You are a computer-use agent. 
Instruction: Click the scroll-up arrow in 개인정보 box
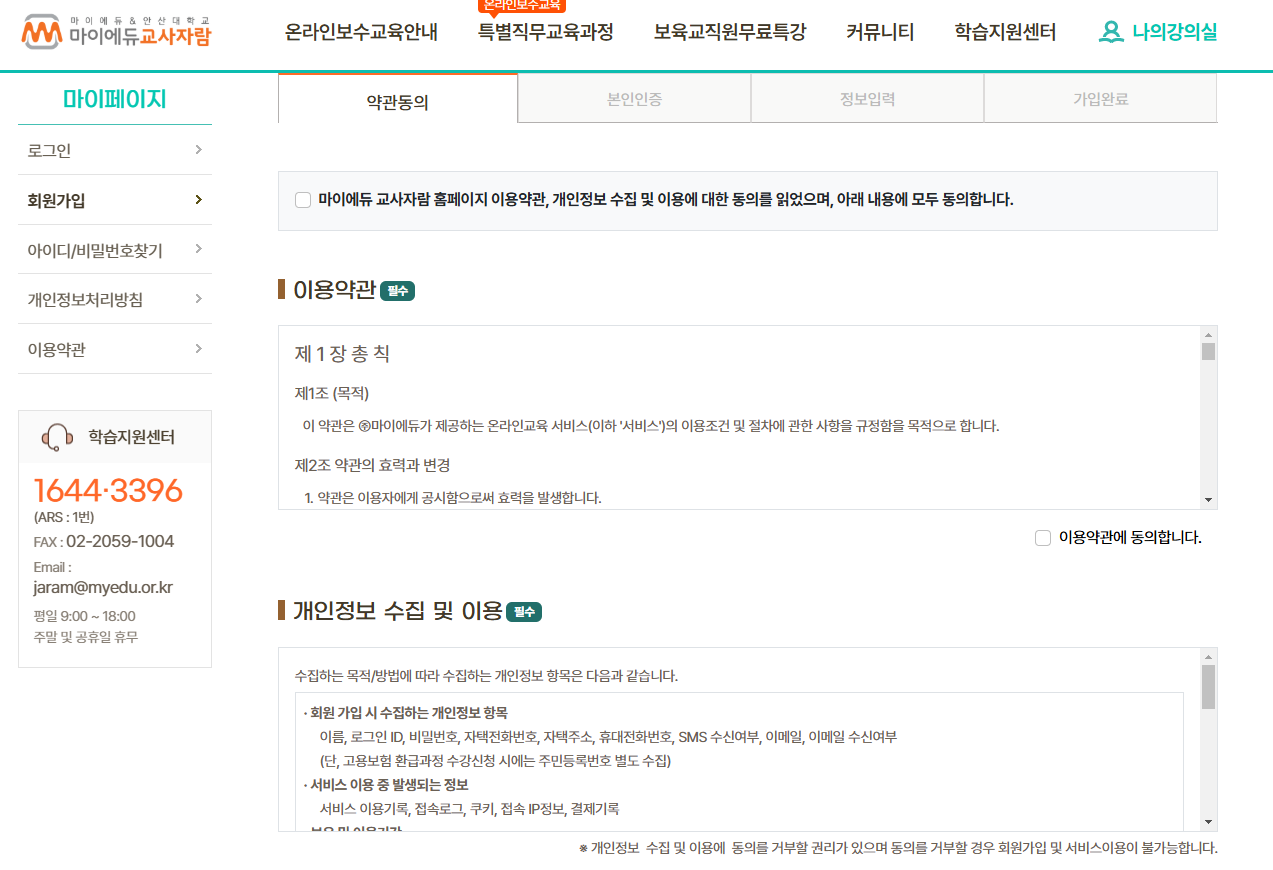[1208, 656]
